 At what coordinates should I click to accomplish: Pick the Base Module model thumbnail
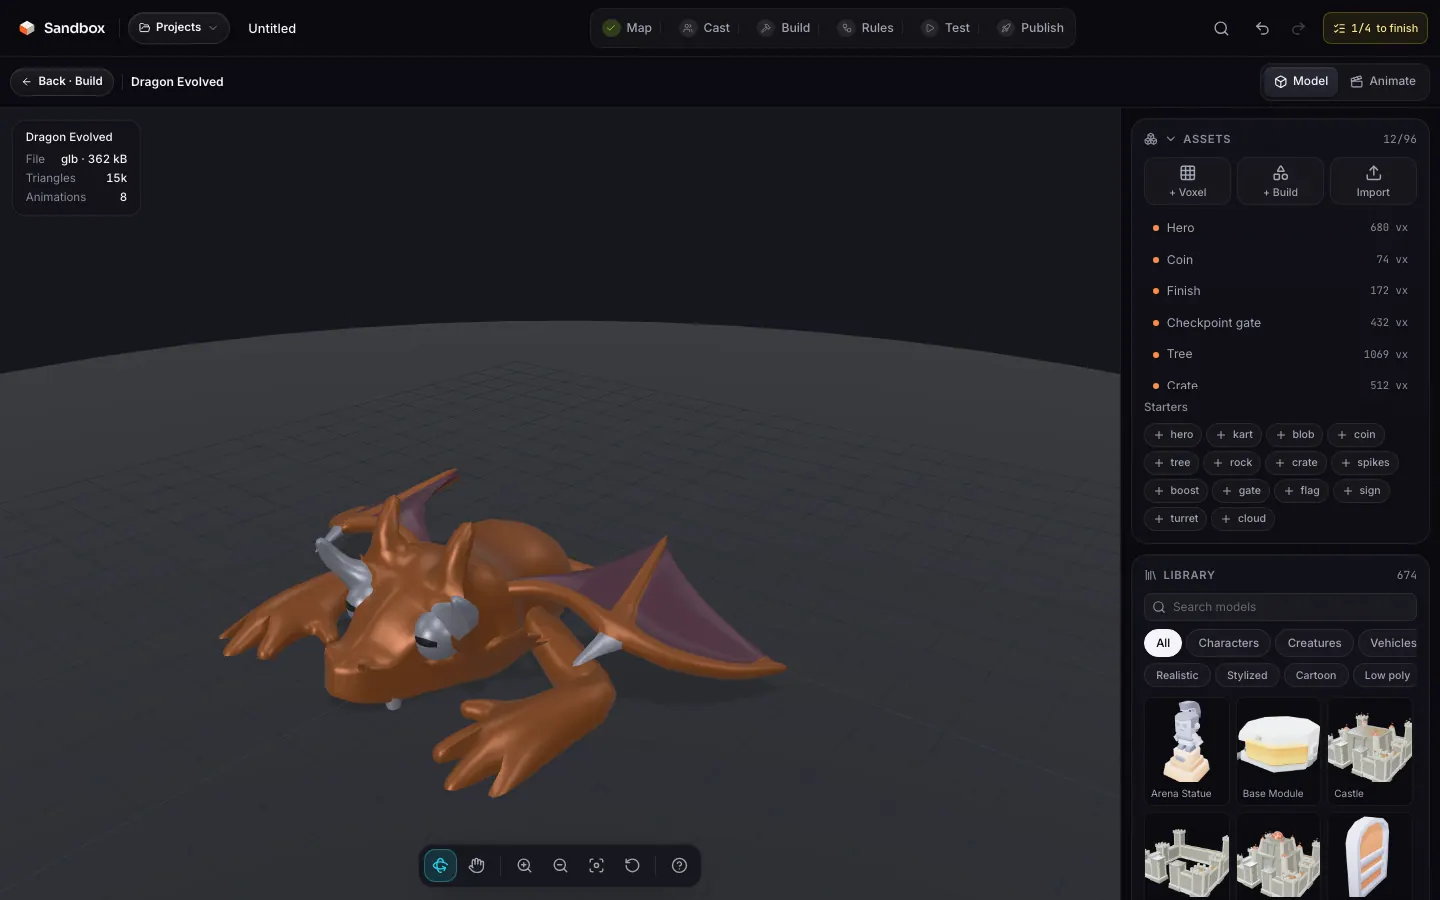point(1279,751)
